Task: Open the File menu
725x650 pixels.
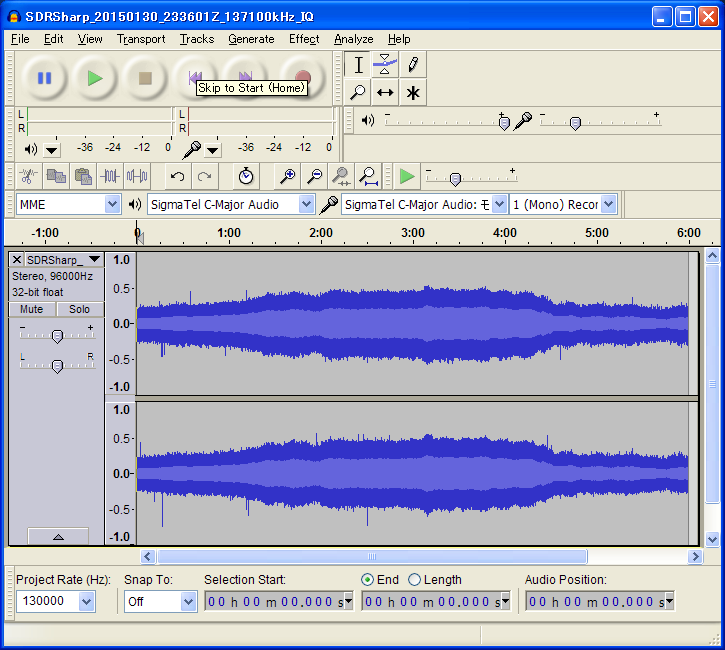Action: coord(20,39)
